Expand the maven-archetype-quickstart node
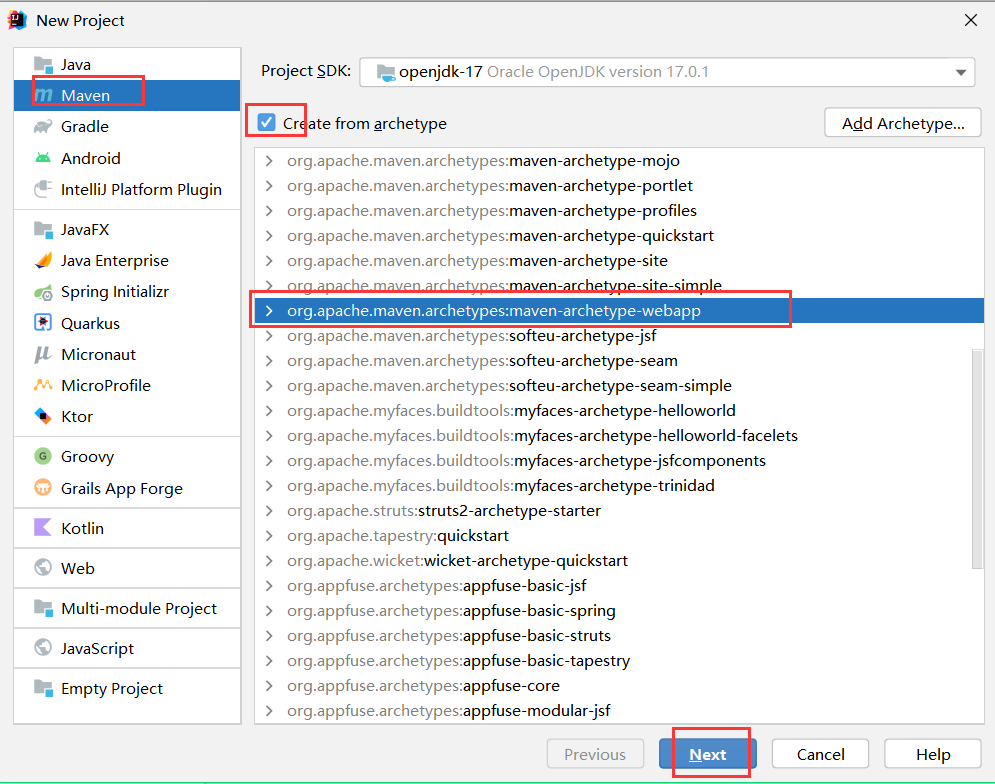The width and height of the screenshot is (995, 784). [x=269, y=236]
